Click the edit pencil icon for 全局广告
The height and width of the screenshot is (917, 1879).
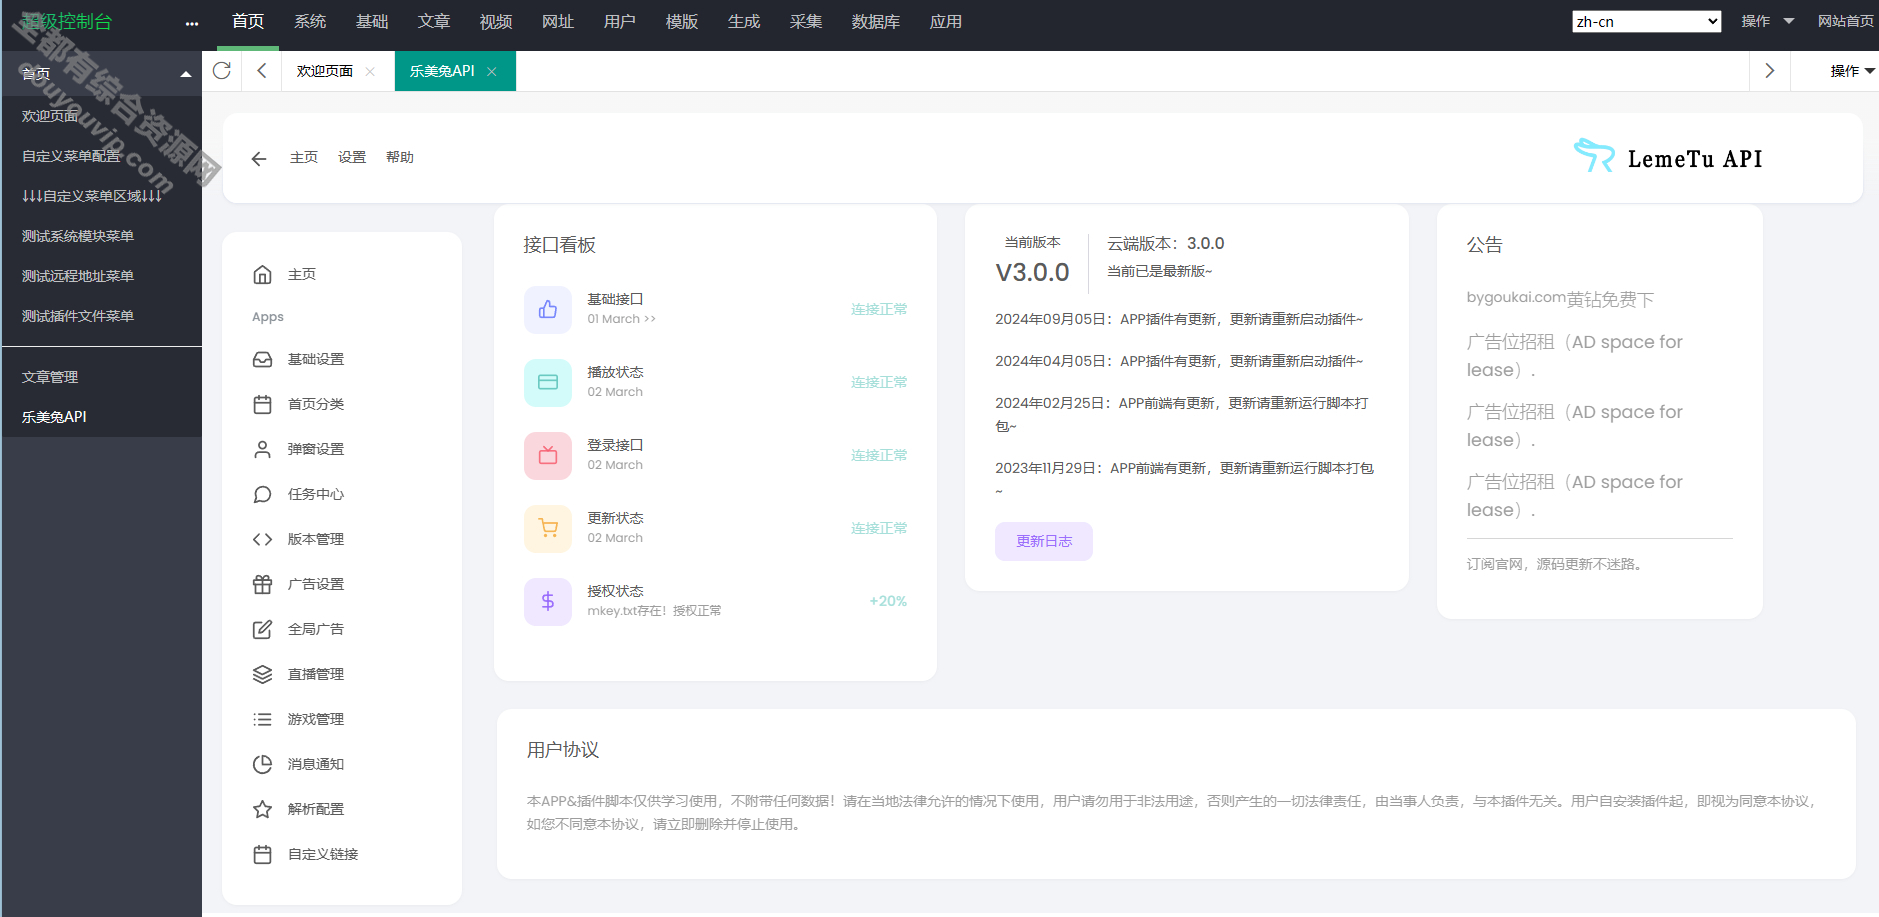coord(262,629)
